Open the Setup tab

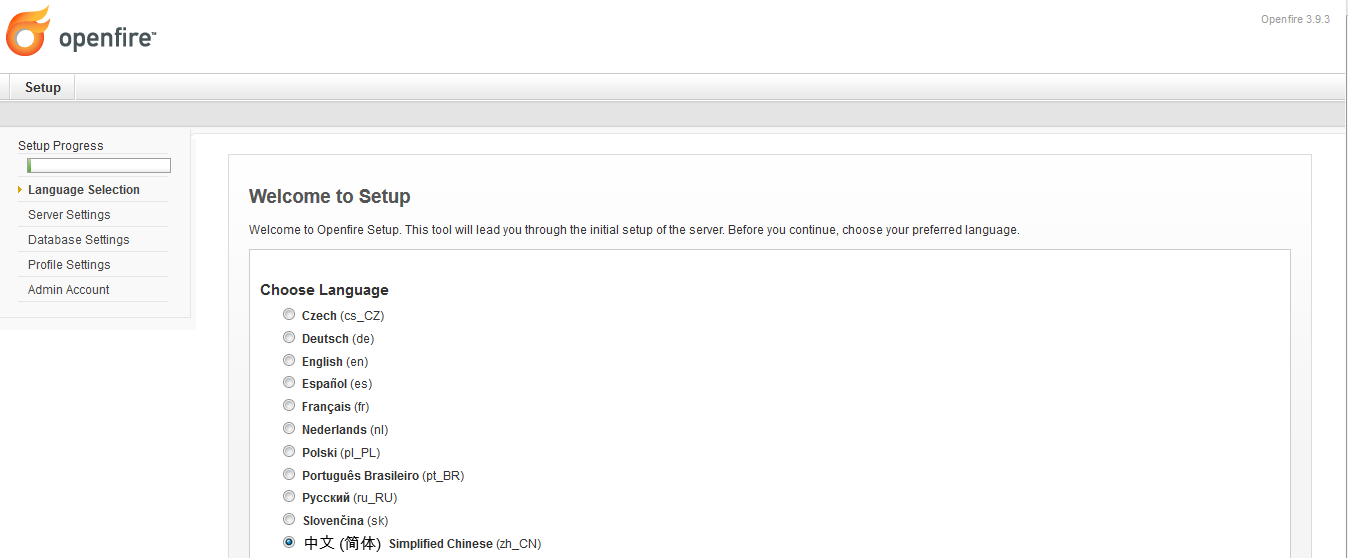click(x=42, y=88)
